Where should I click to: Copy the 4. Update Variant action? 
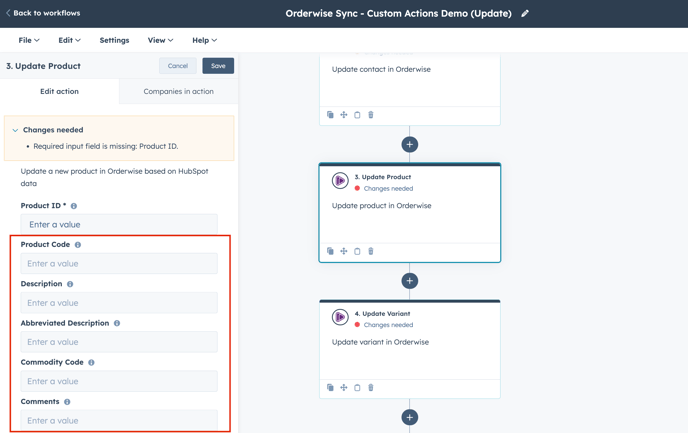(357, 388)
